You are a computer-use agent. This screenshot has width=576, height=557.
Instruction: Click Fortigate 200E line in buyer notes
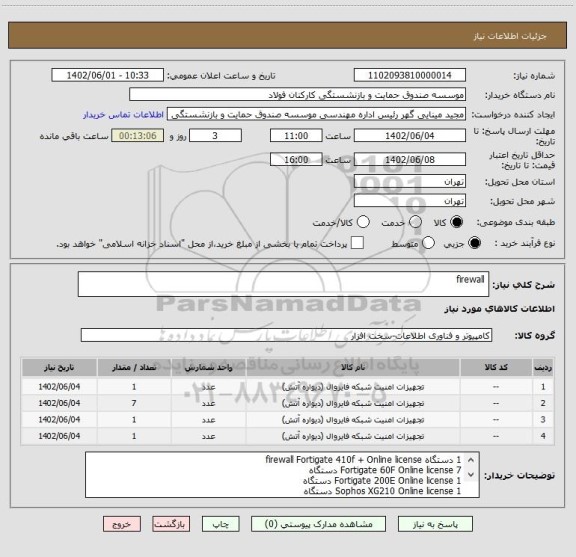[x=382, y=481]
